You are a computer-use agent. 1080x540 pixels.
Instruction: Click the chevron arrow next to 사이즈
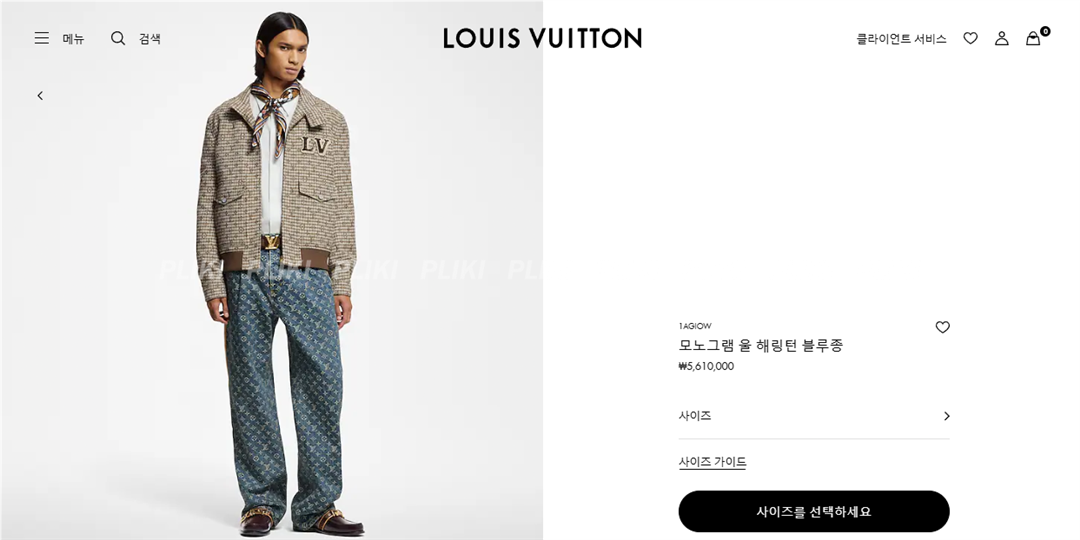946,416
